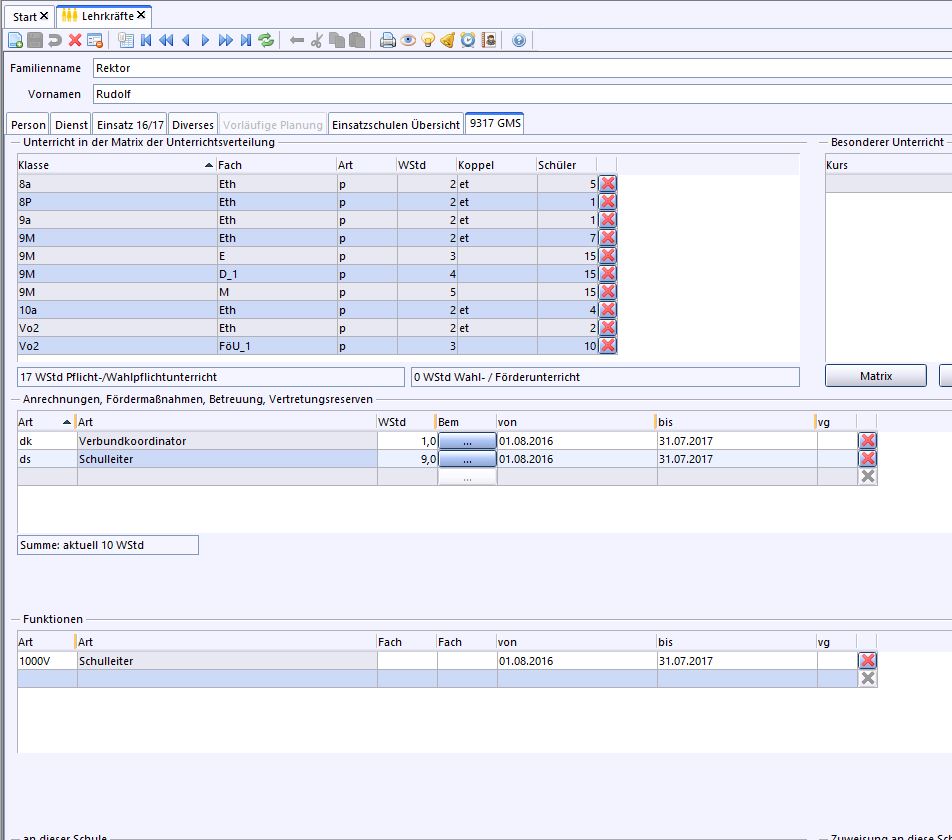
Task: Close the Lehrkräfte tab
Action: (141, 15)
